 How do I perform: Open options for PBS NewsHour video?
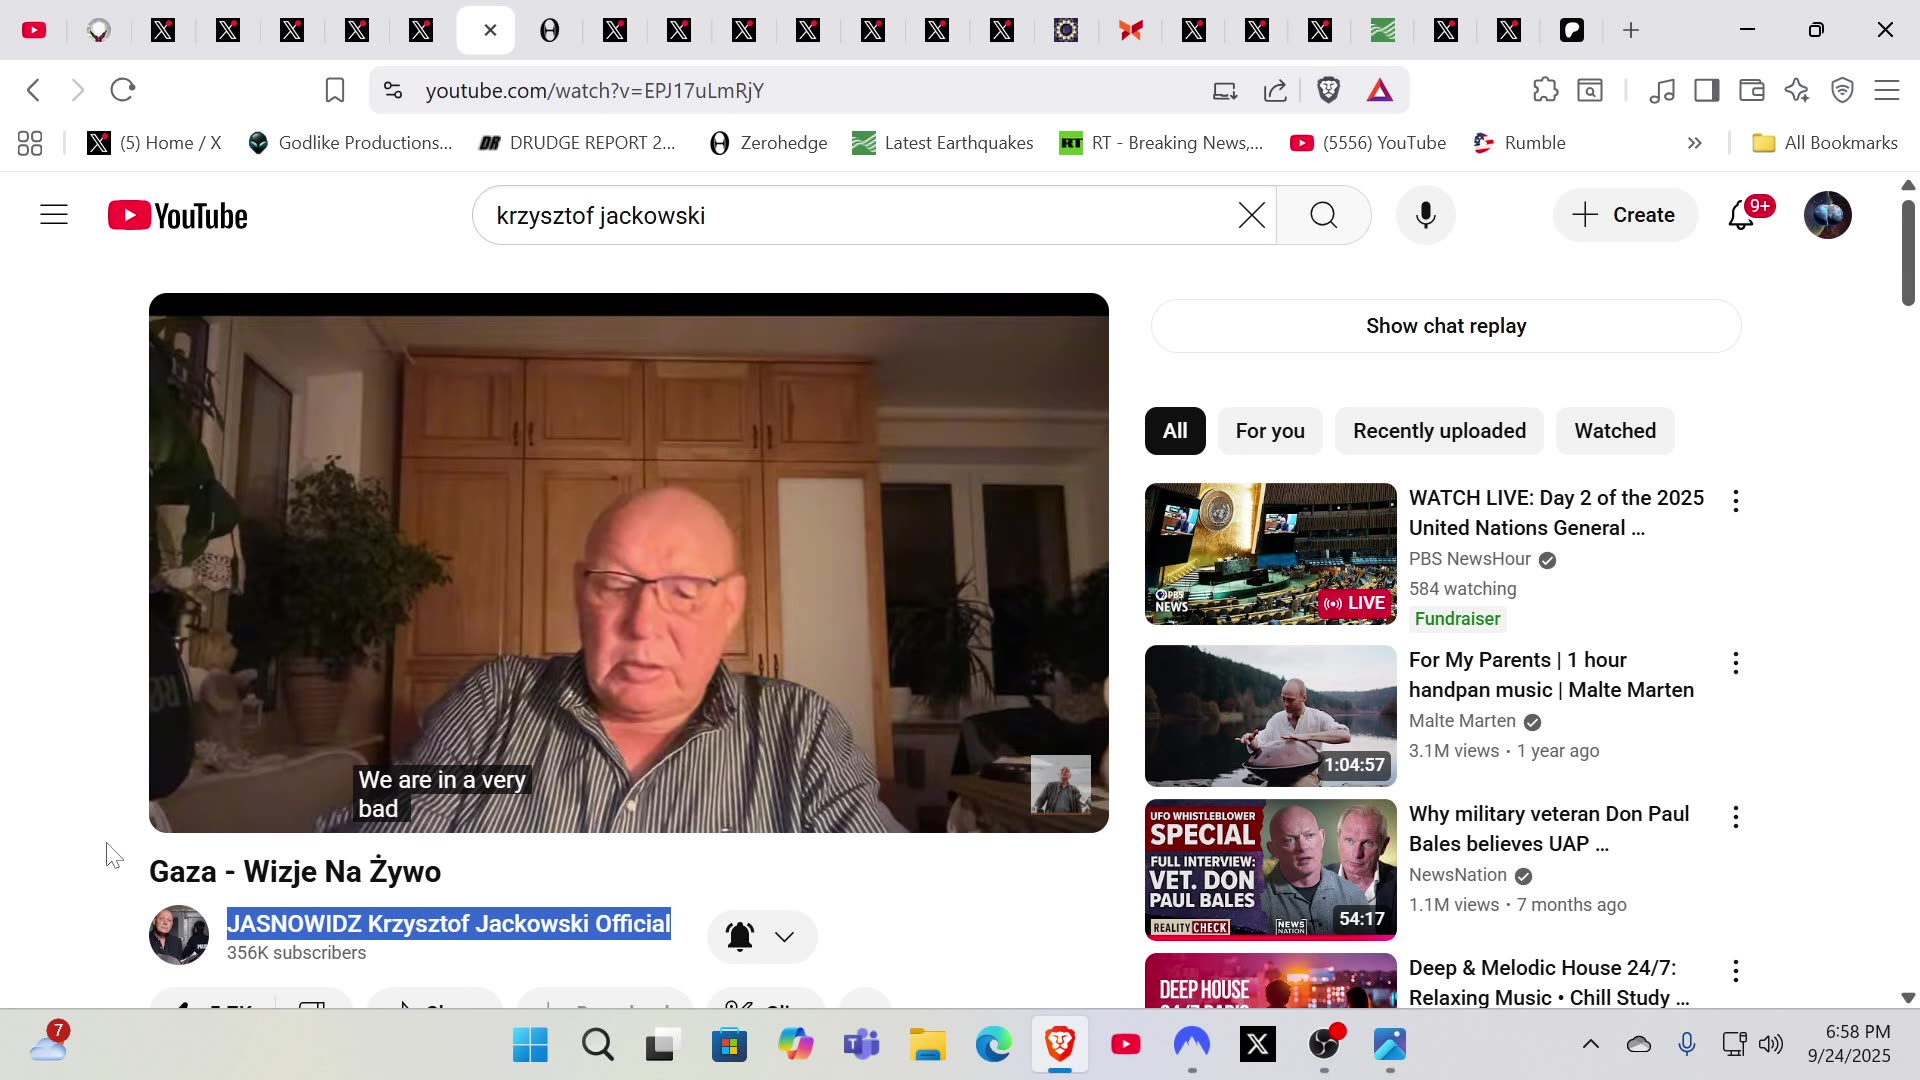click(1736, 501)
